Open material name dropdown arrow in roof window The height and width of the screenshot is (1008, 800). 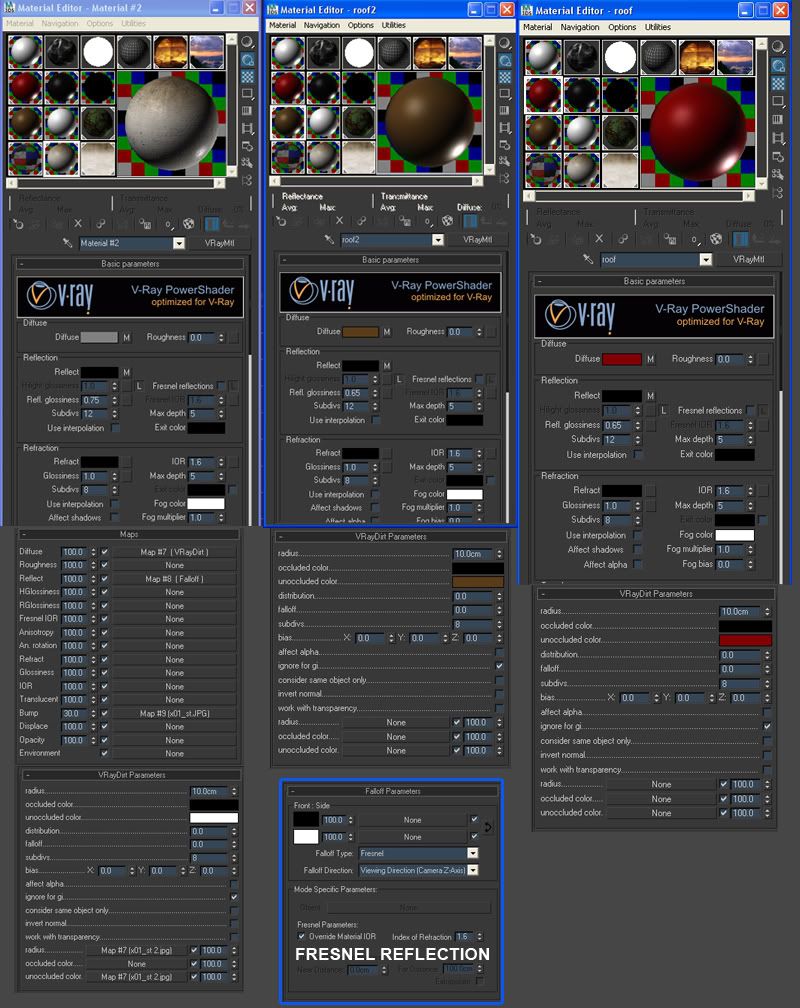[705, 259]
